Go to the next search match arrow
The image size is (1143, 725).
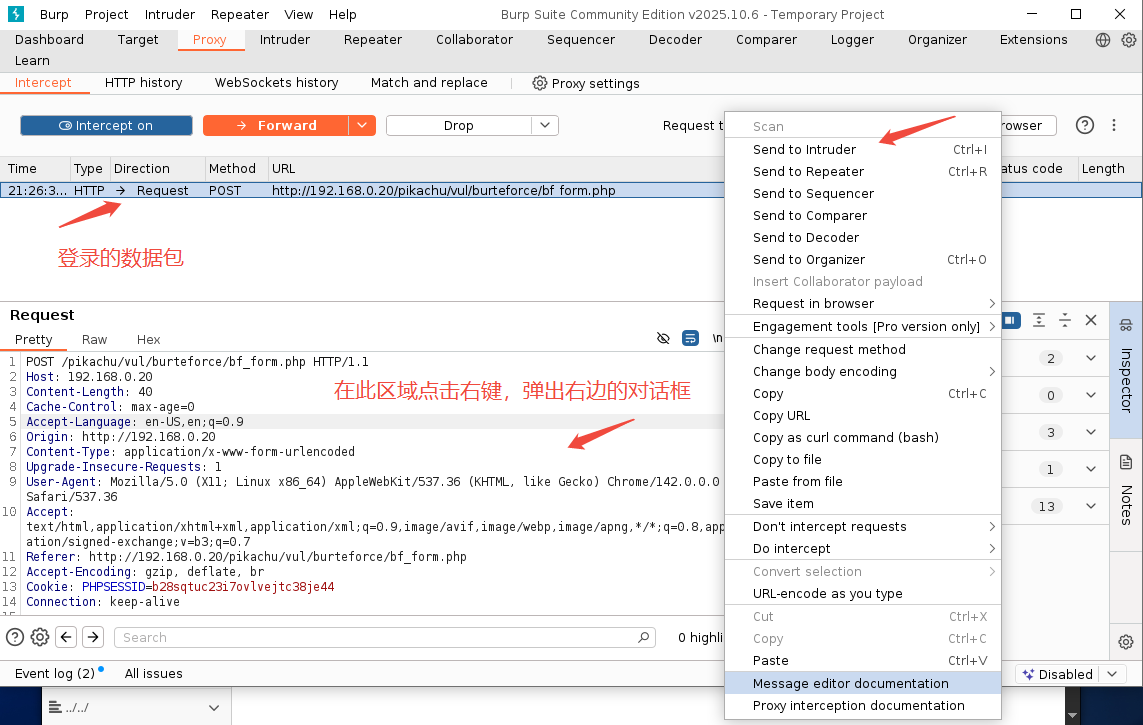point(93,638)
